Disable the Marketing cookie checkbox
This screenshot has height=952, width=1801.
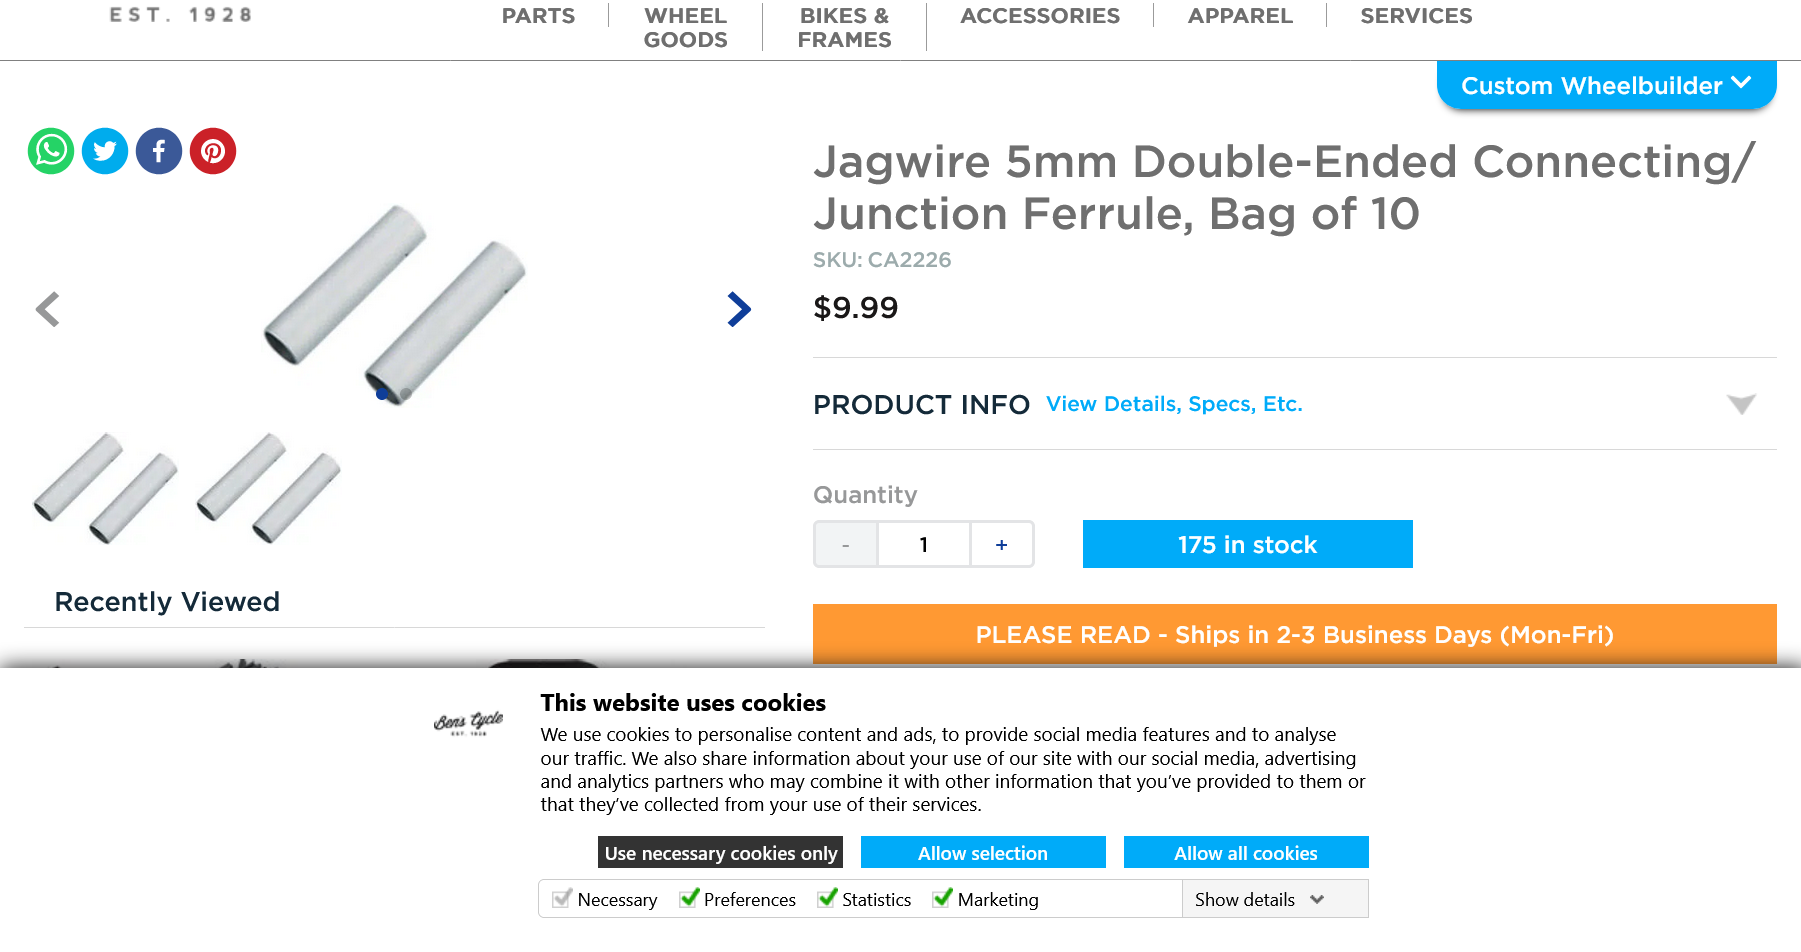click(x=942, y=898)
